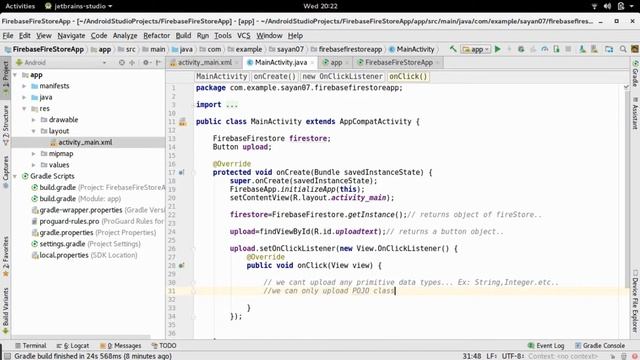Switch to the app editor tab
This screenshot has height=360, width=640.
(x=336, y=62)
